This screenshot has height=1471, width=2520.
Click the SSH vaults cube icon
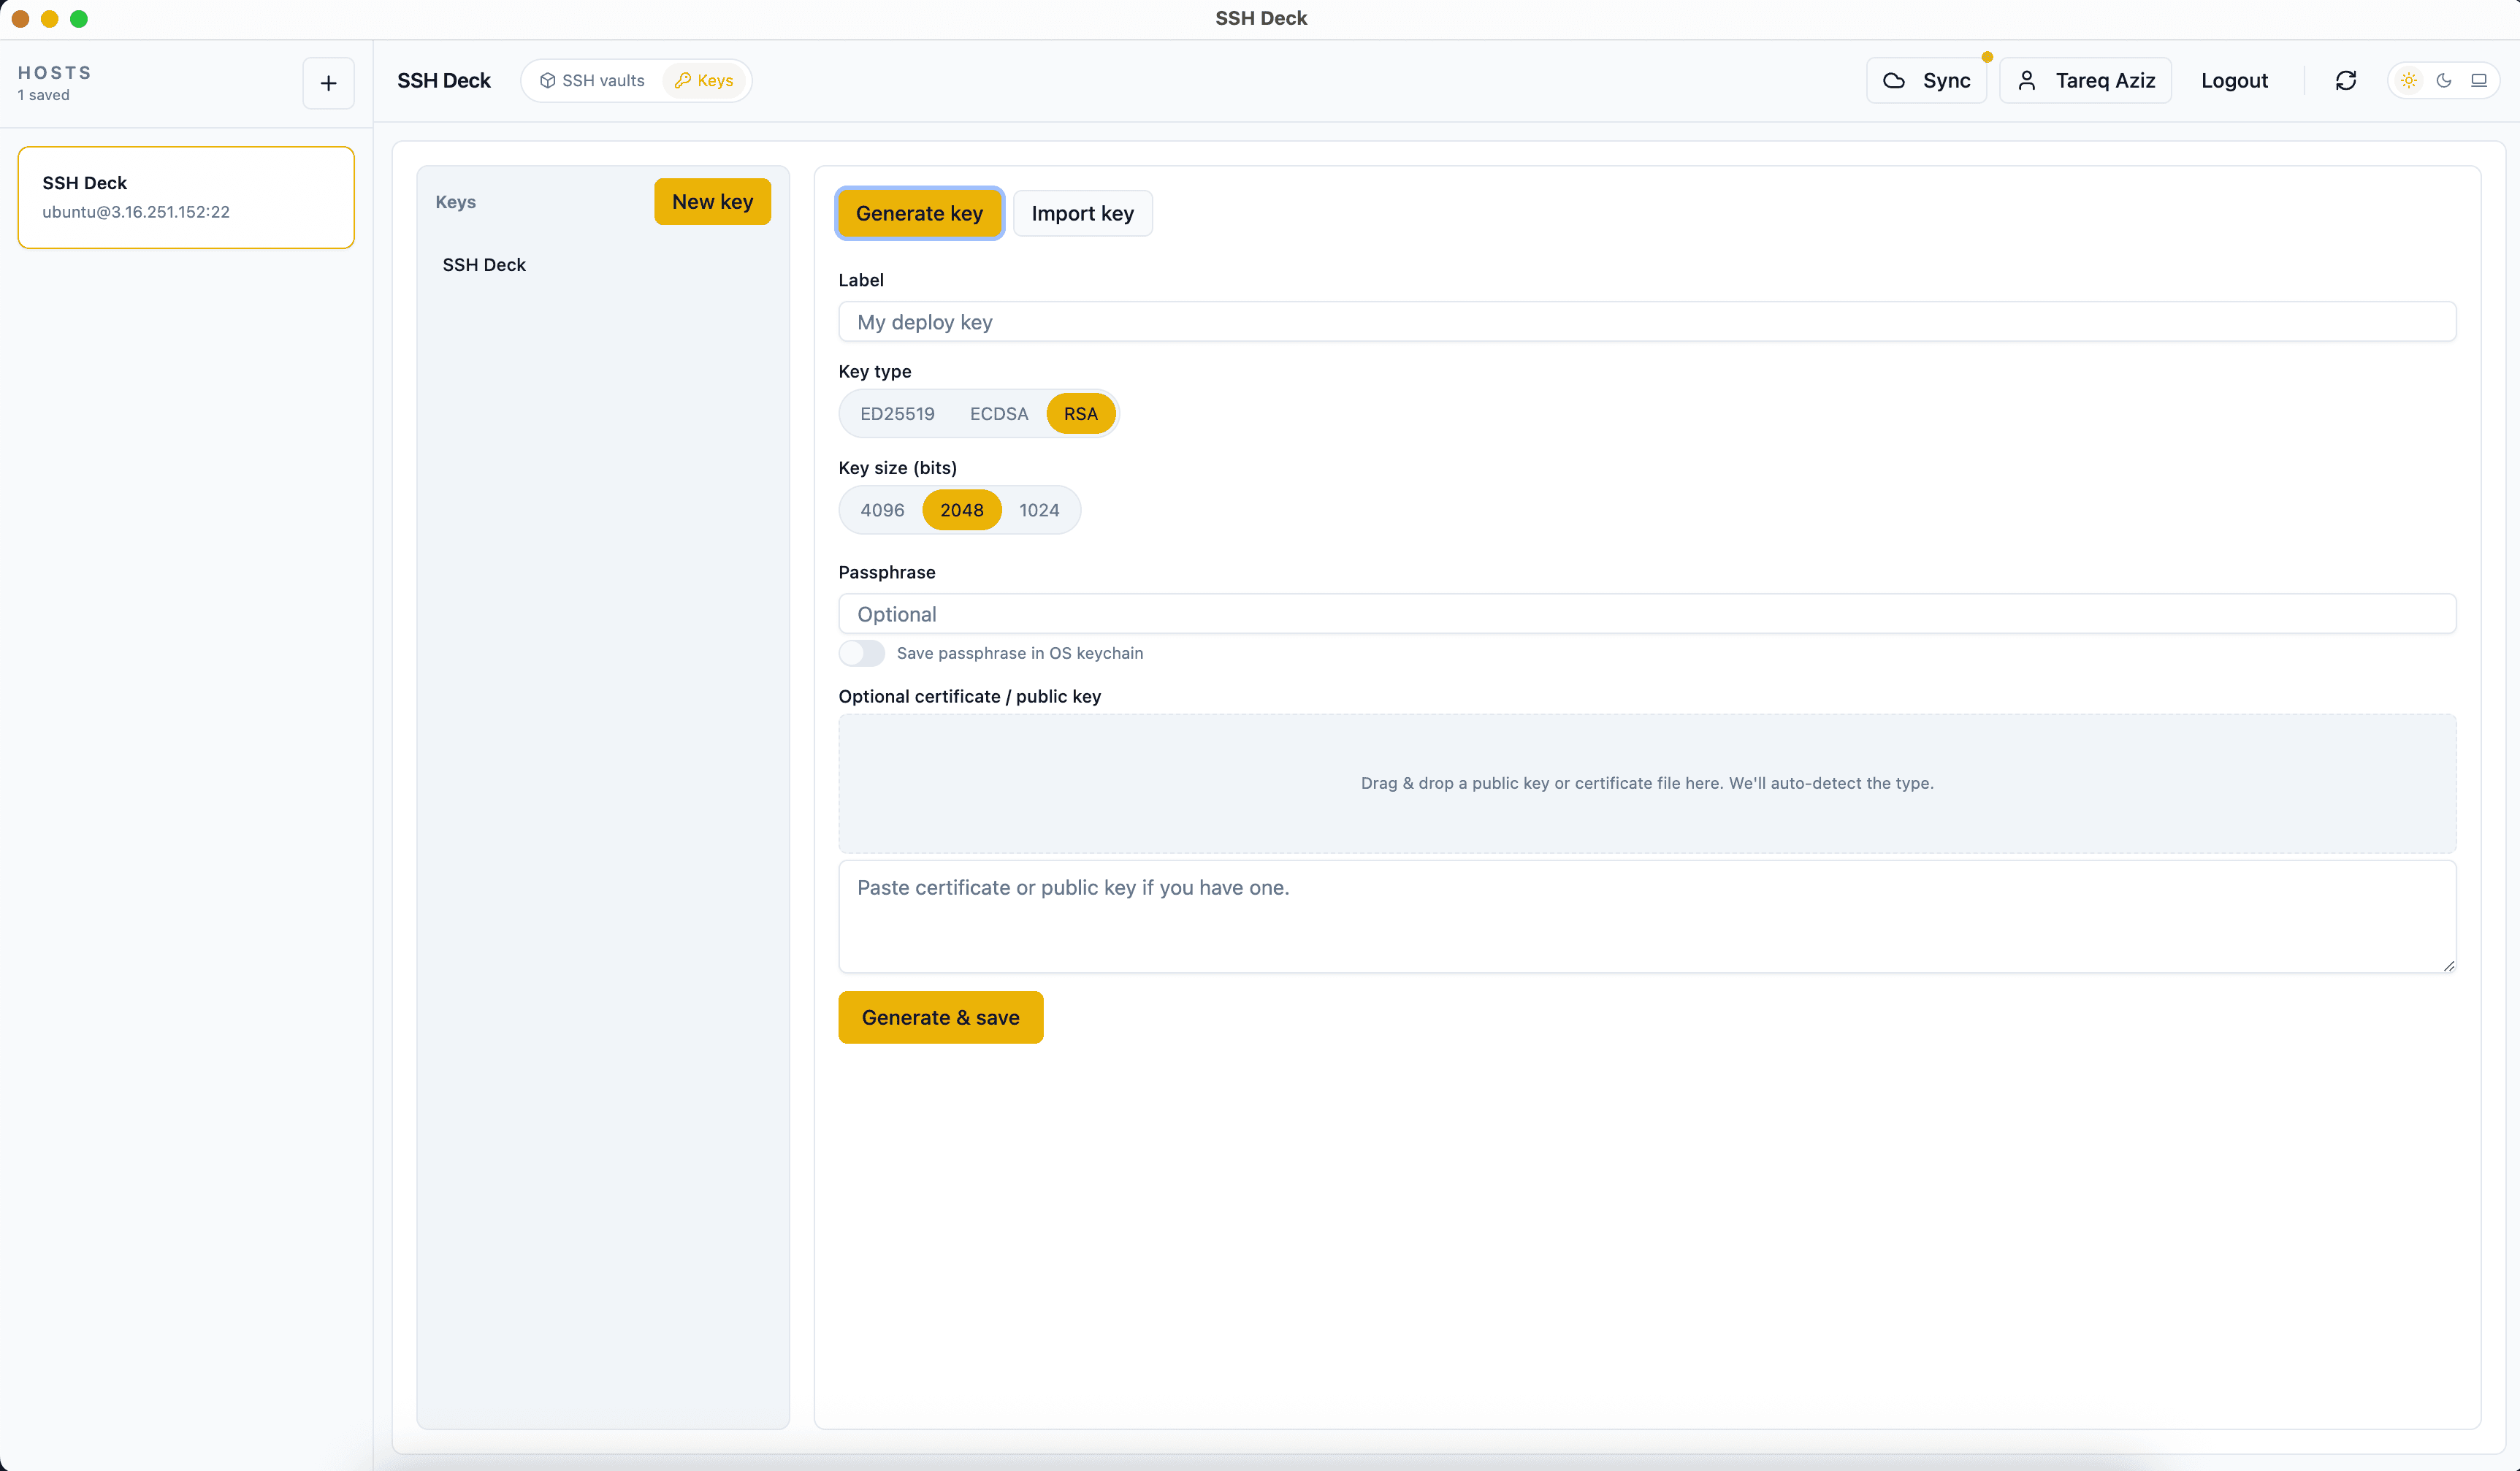547,80
